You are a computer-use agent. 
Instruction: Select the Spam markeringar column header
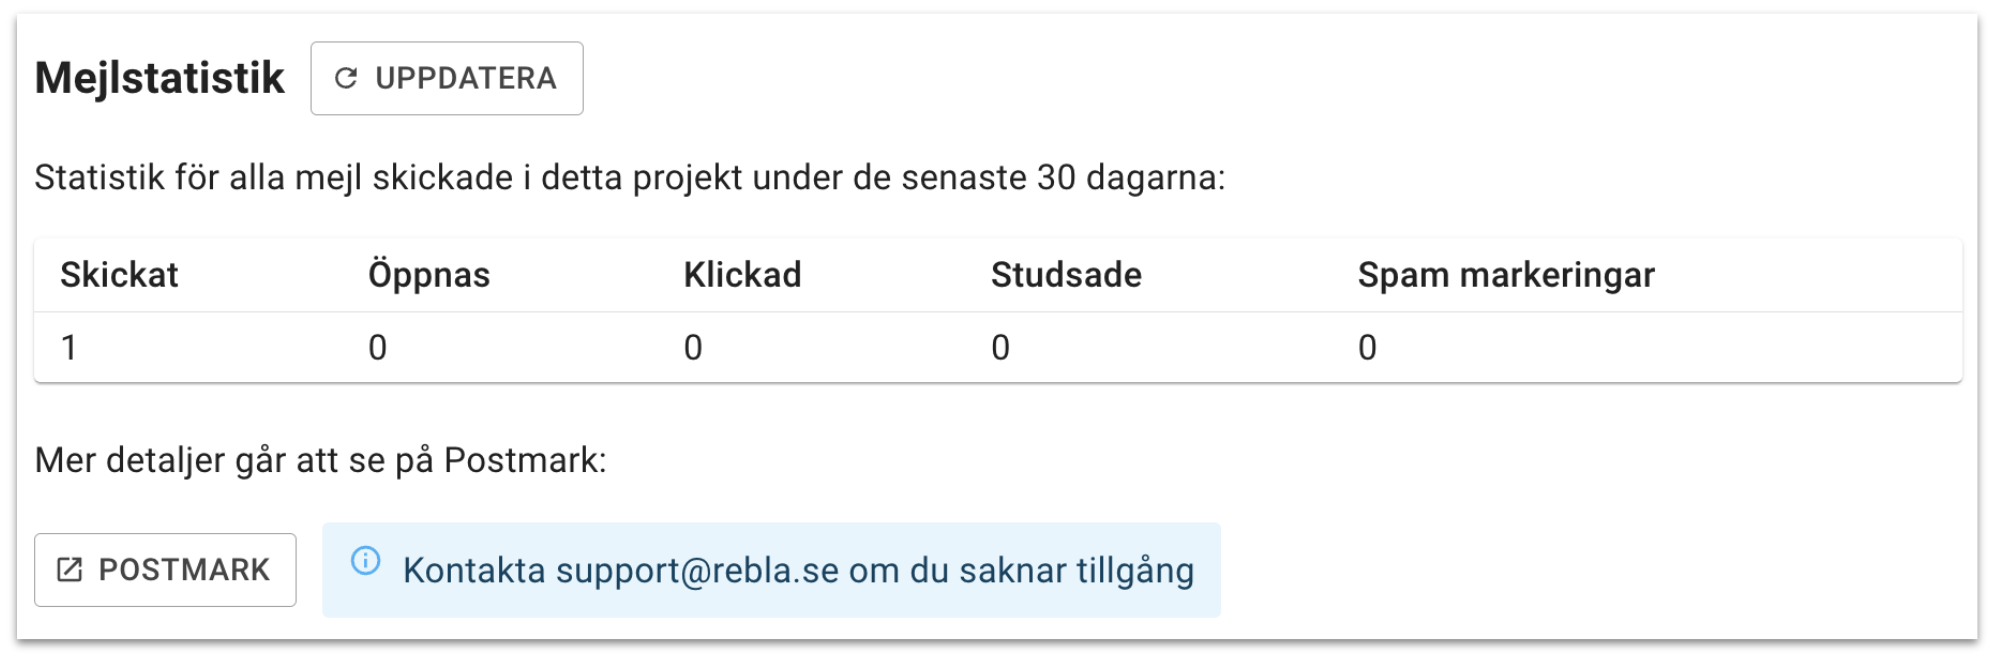tap(1506, 275)
